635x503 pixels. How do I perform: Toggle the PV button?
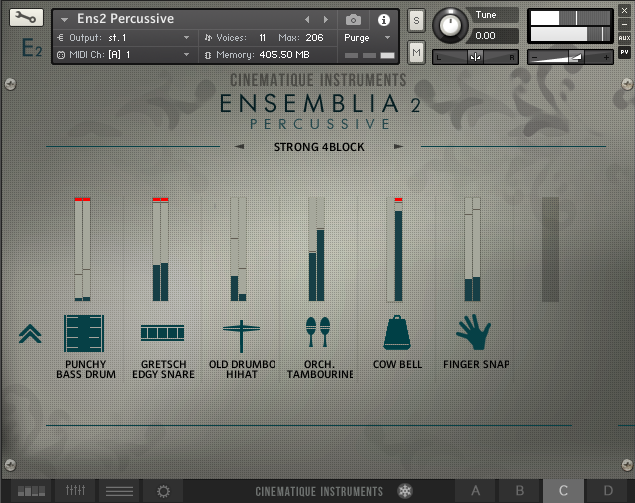point(624,52)
